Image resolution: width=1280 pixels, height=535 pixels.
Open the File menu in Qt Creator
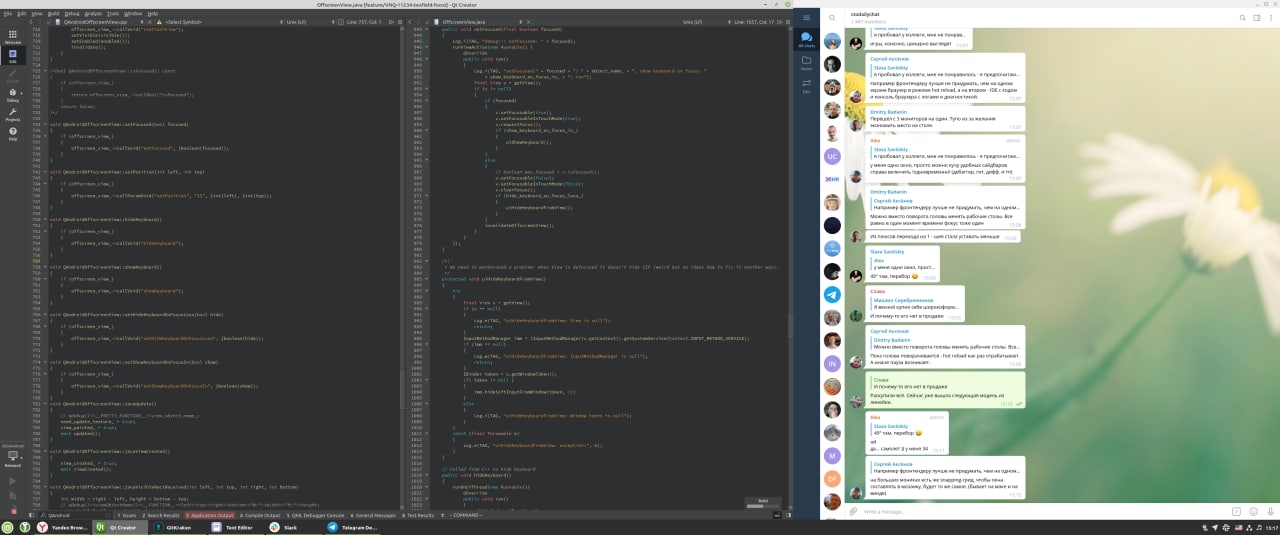(x=7, y=14)
